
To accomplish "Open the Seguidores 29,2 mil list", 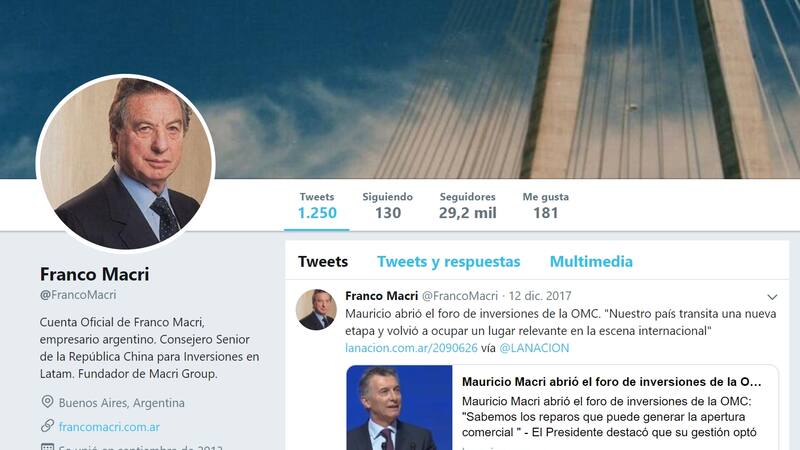I will coord(467,206).
